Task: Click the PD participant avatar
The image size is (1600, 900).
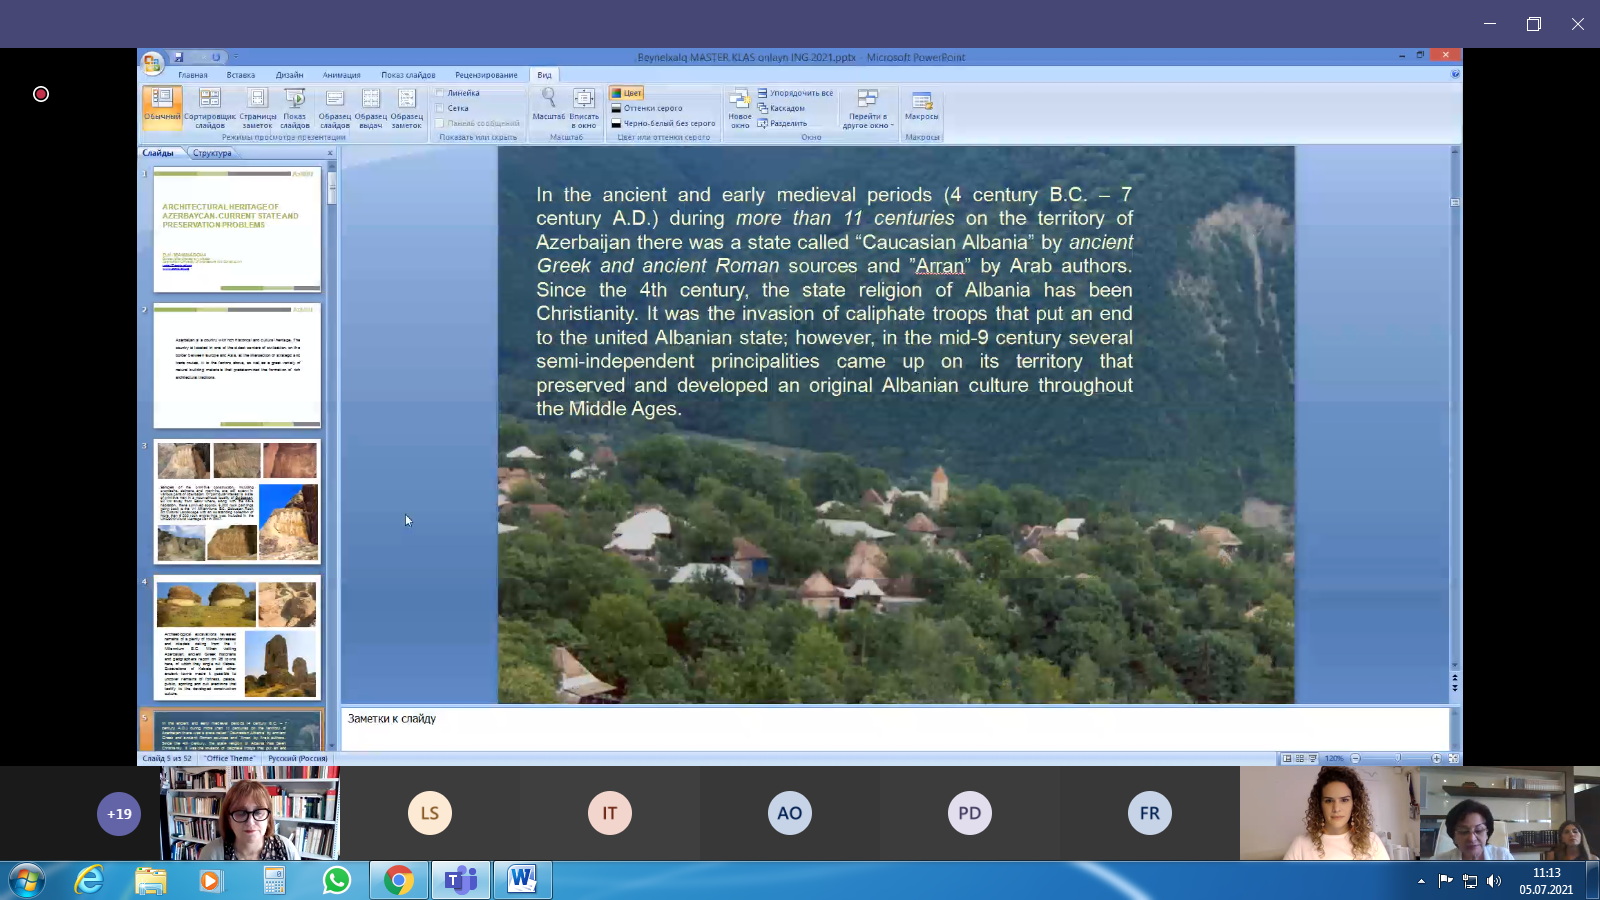Action: point(970,813)
